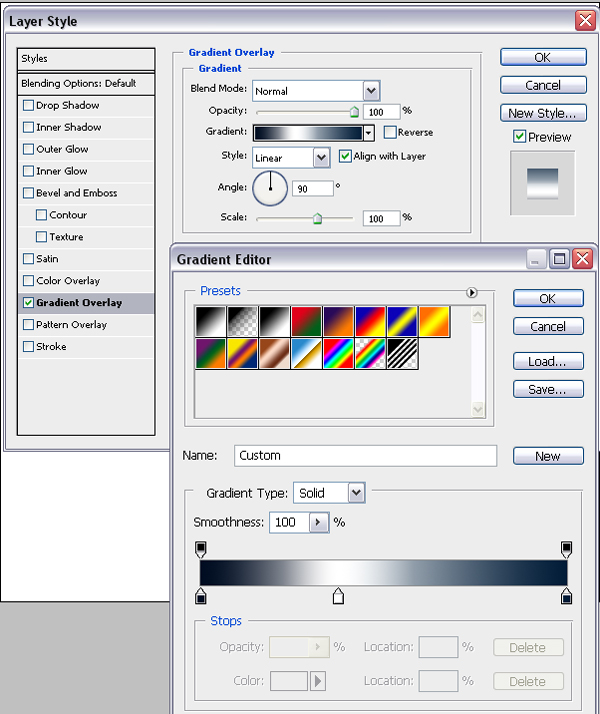This screenshot has width=600, height=714.
Task: Click the Scale percentage field
Action: point(381,219)
